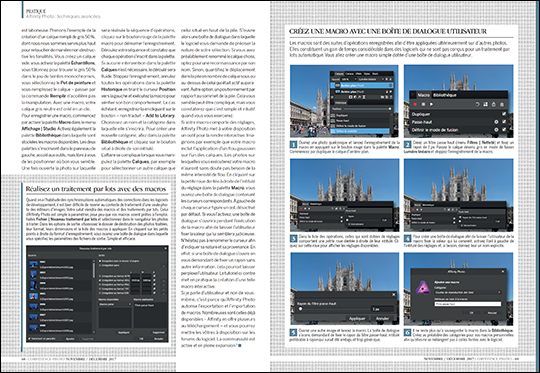
Task: Click Ajouter button in batch dialog
Action: (70, 339)
